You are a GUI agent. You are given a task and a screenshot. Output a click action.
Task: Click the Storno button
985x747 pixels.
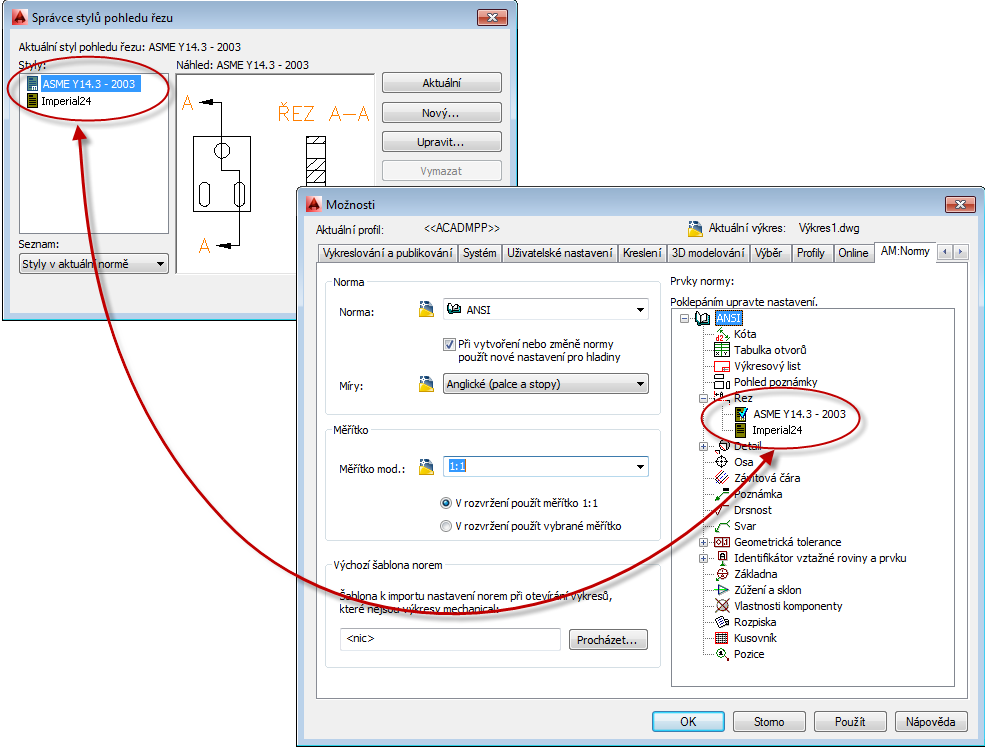769,722
